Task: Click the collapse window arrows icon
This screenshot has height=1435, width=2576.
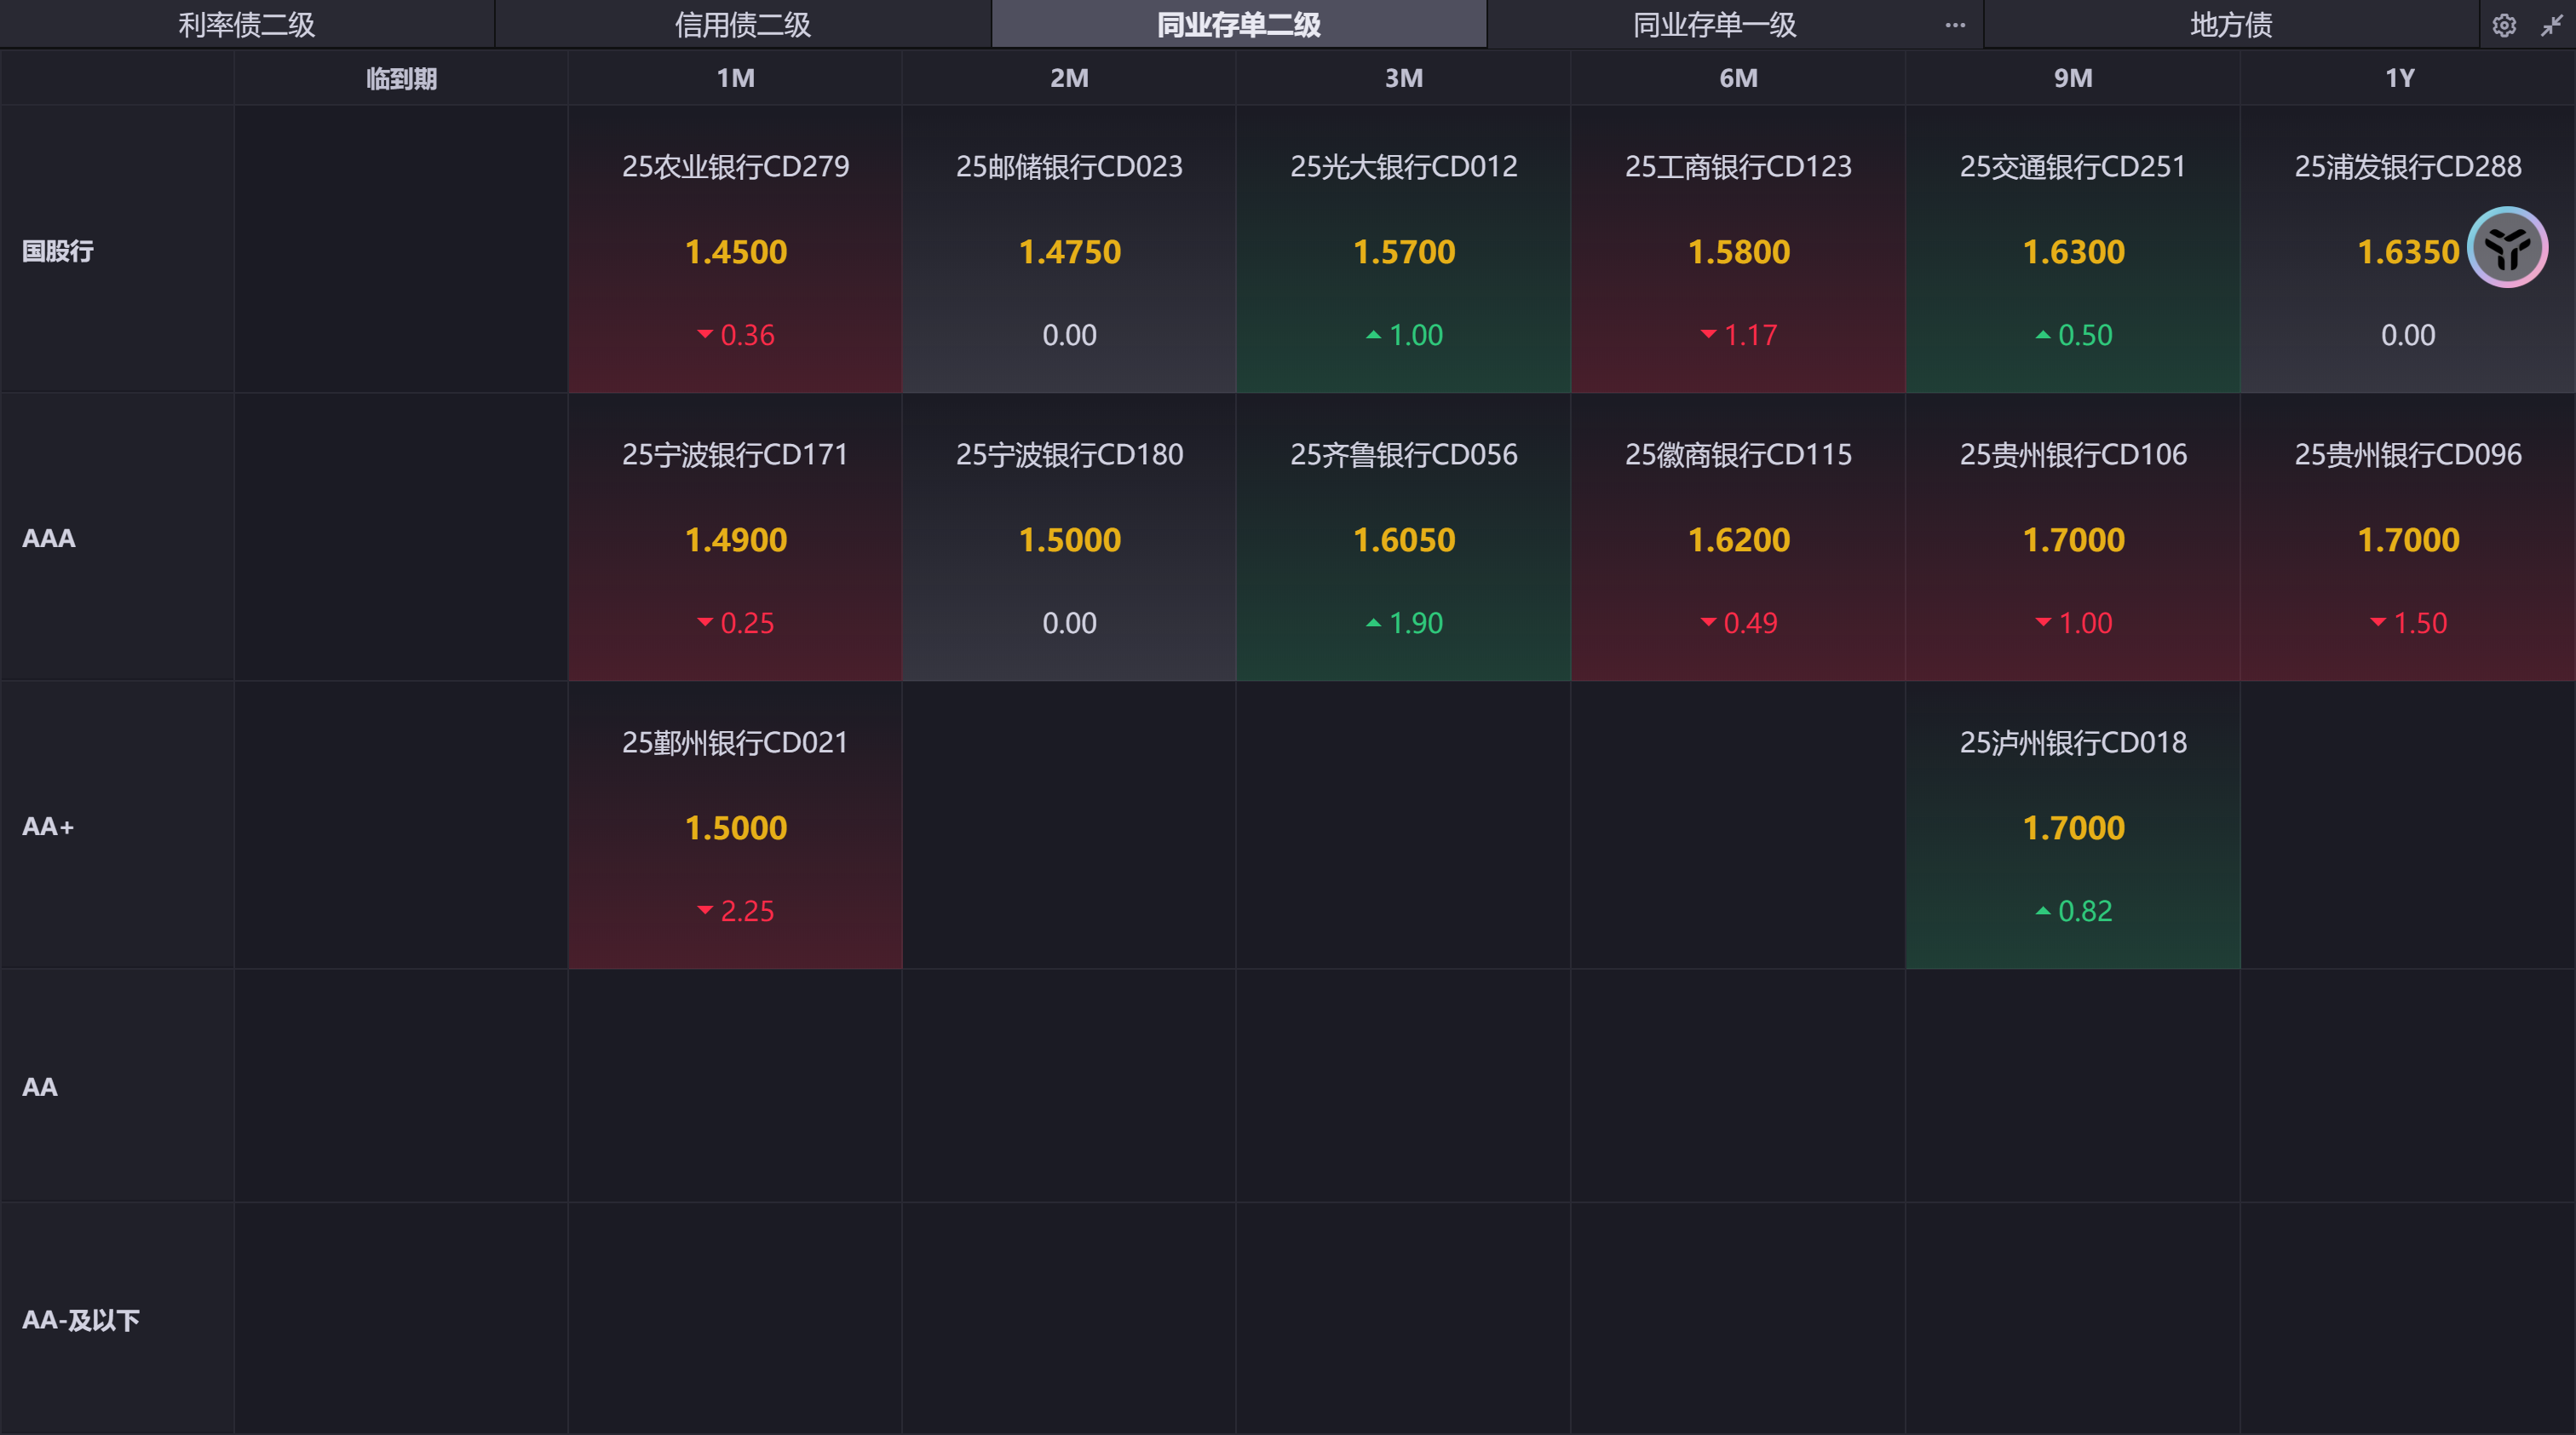Action: (2551, 25)
